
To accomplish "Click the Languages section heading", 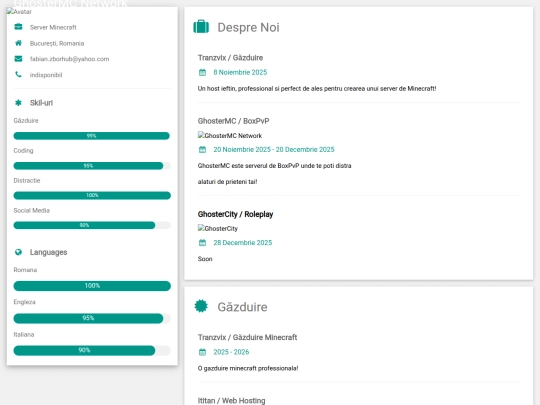I will click(49, 252).
